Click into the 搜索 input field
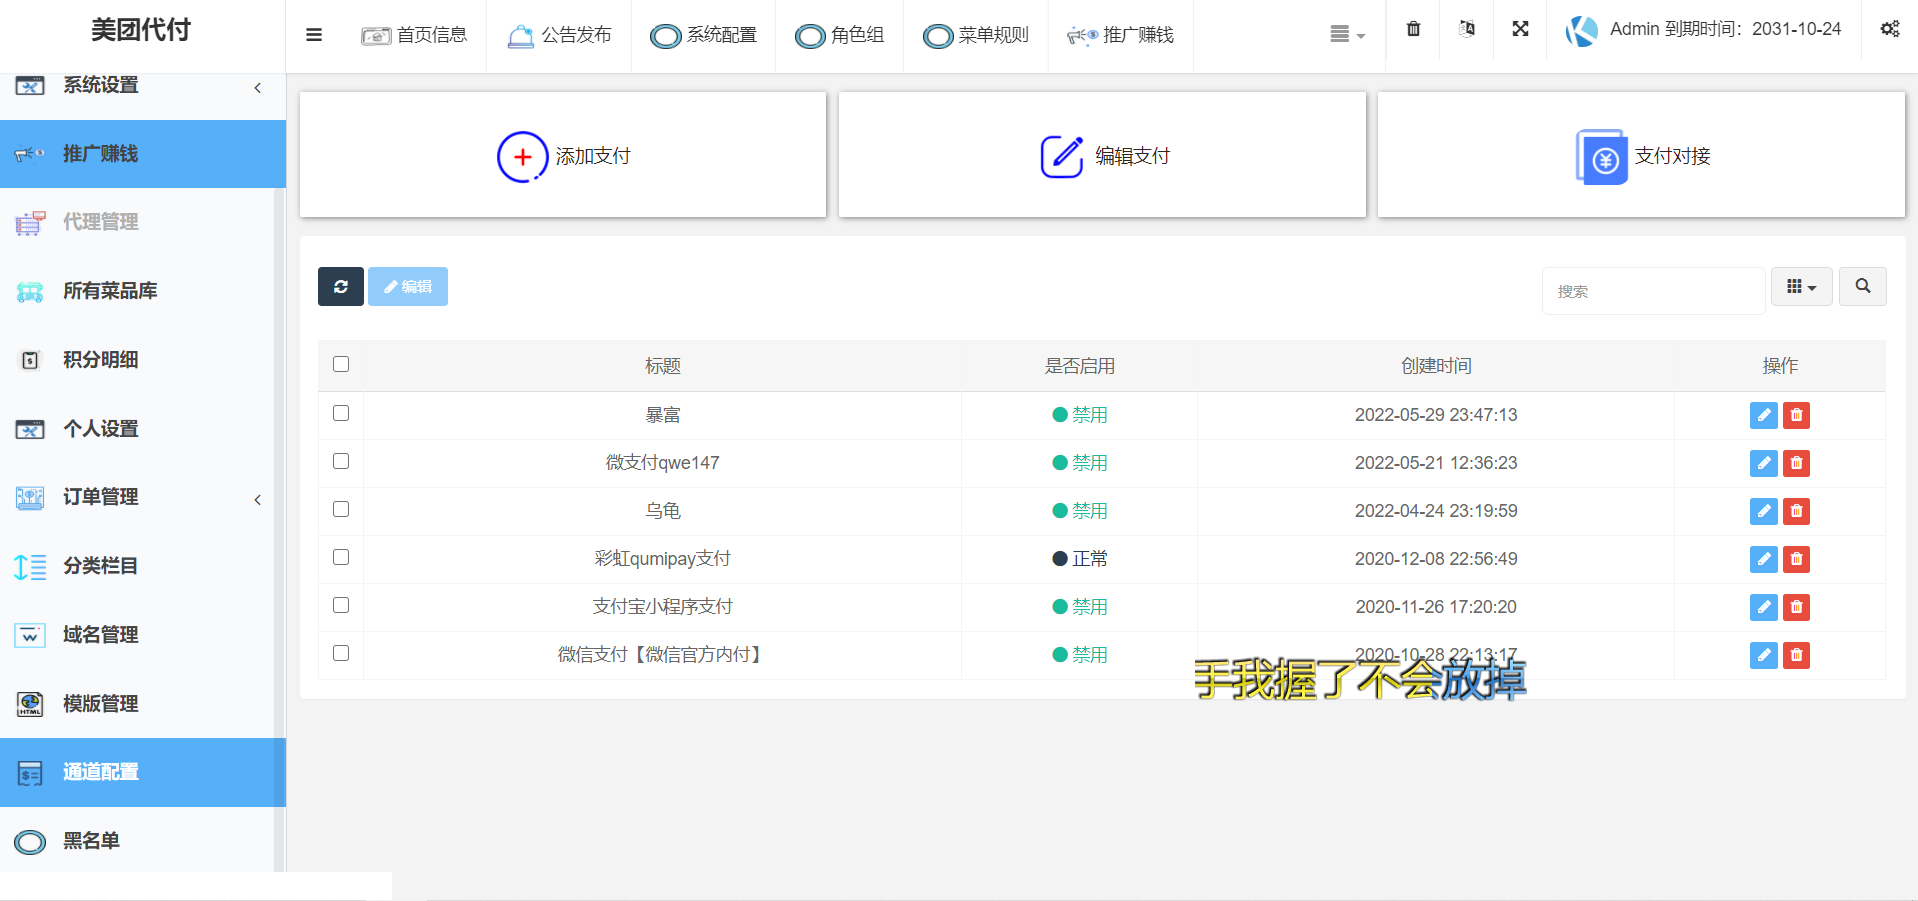The width and height of the screenshot is (1918, 901). 1652,291
